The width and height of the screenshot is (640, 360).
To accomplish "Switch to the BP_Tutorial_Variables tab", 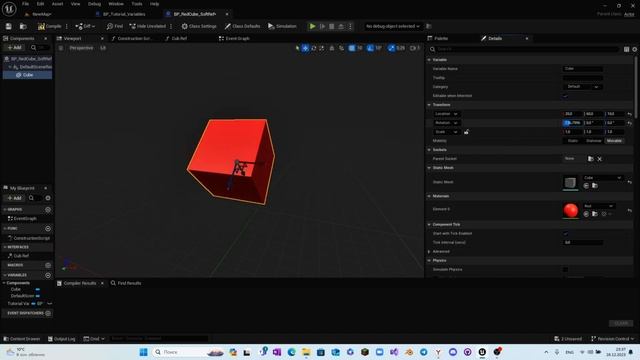I will pyautogui.click(x=124, y=14).
